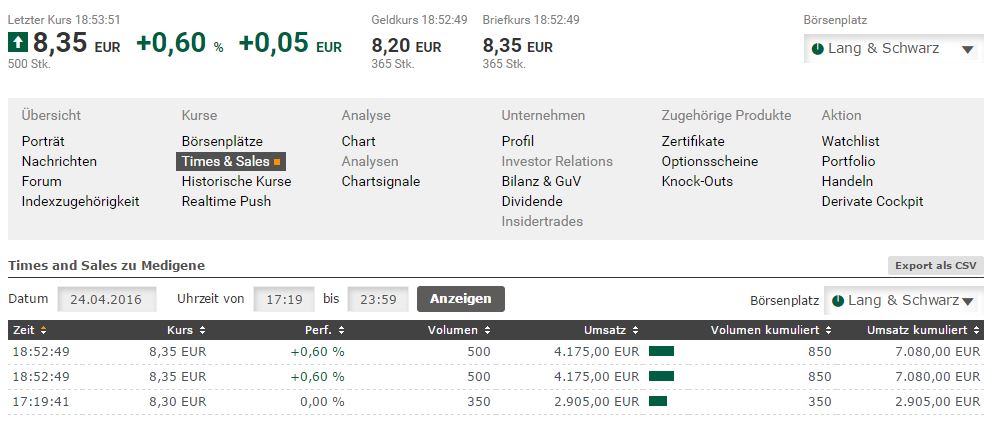Sort the table by the Zeit column
This screenshot has width=988, height=428.
coord(43,330)
